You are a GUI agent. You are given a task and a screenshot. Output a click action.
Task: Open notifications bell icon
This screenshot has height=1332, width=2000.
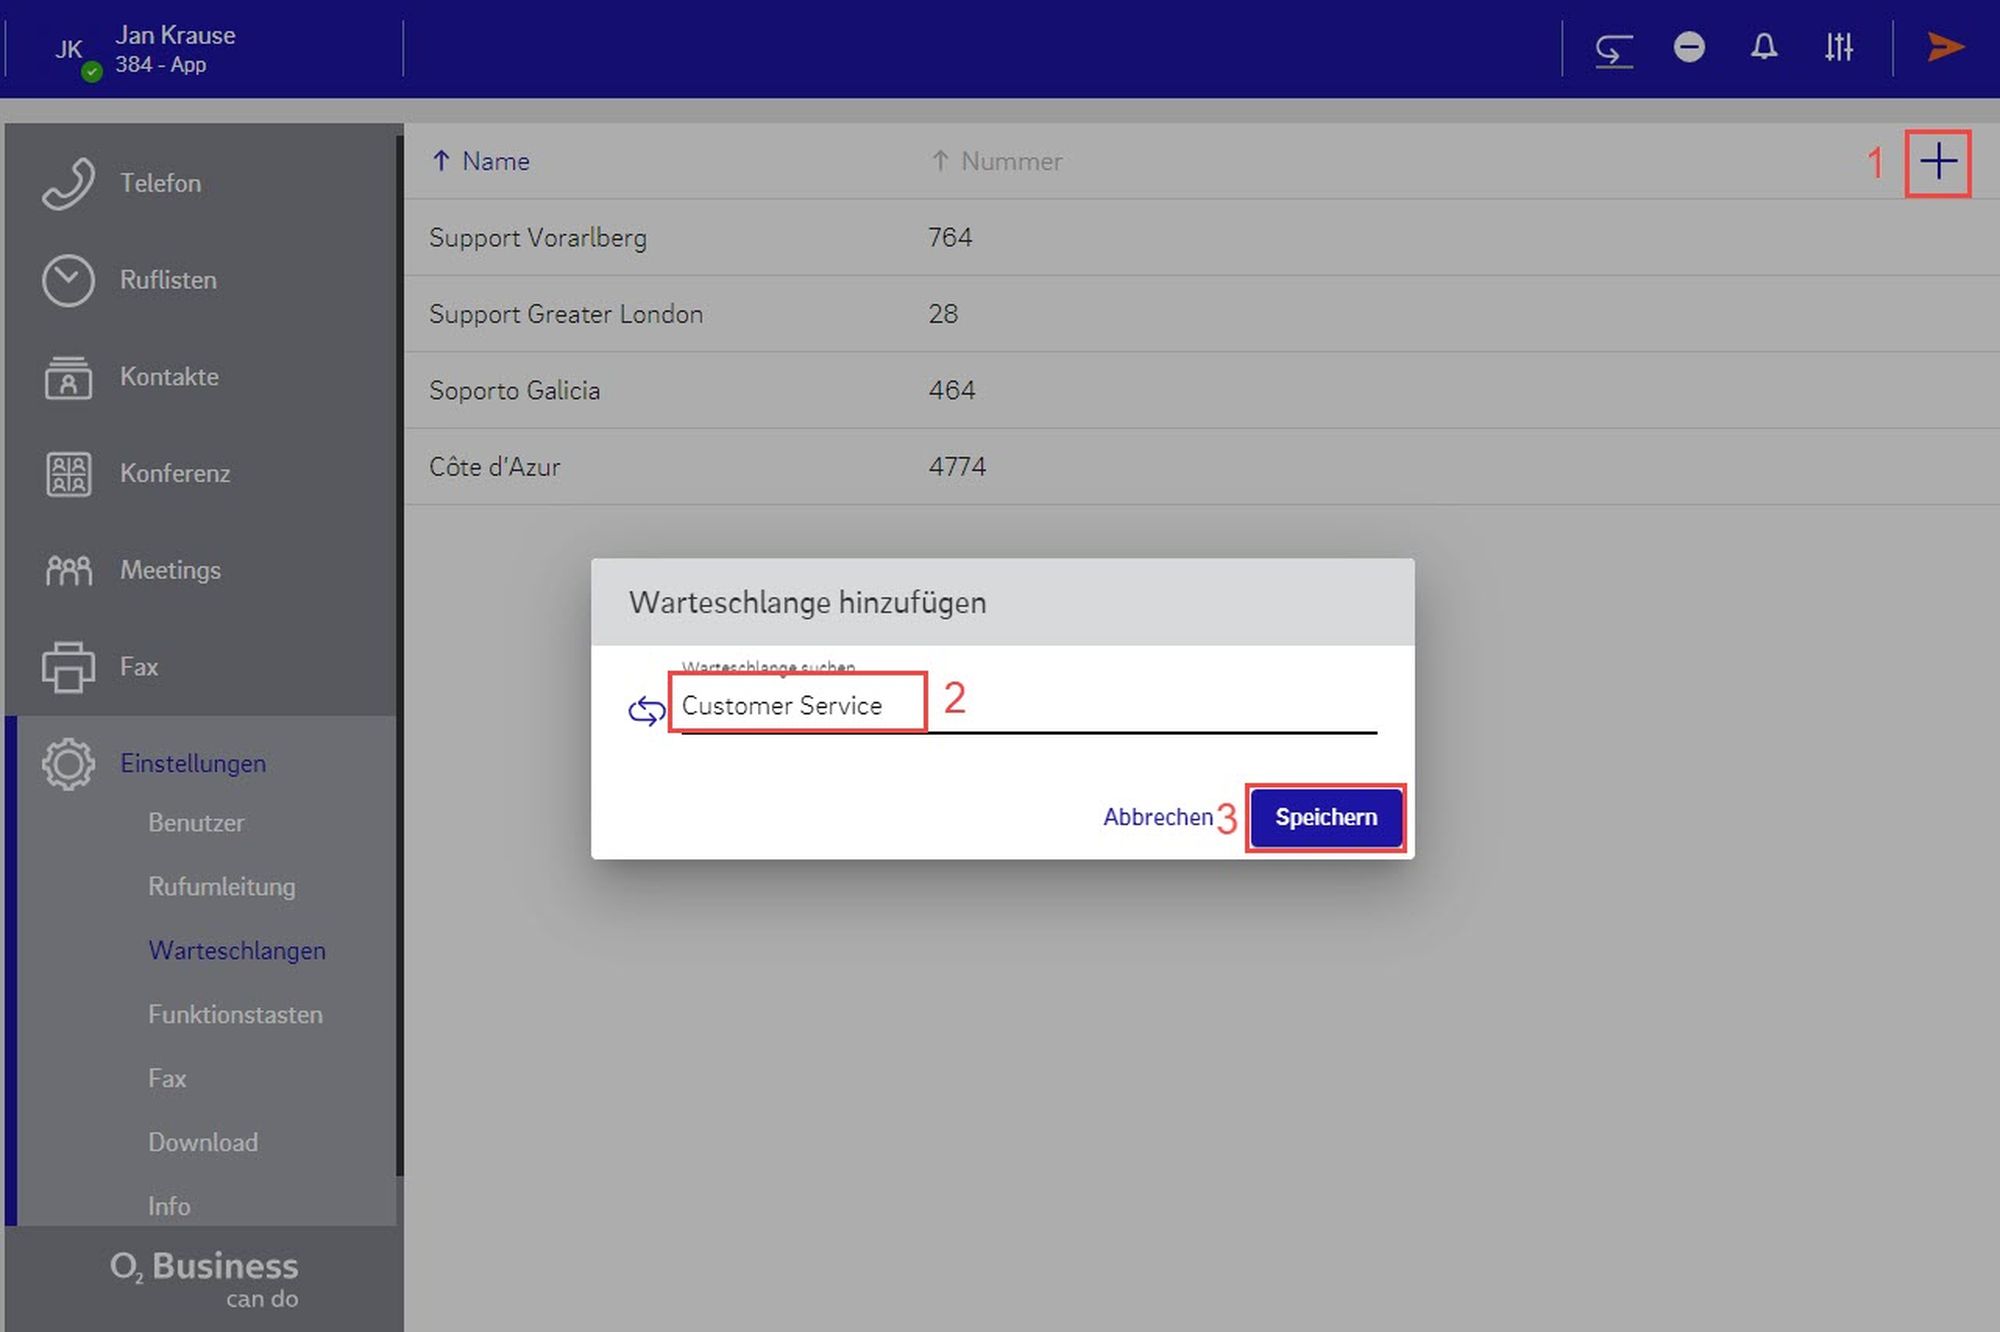tap(1764, 47)
